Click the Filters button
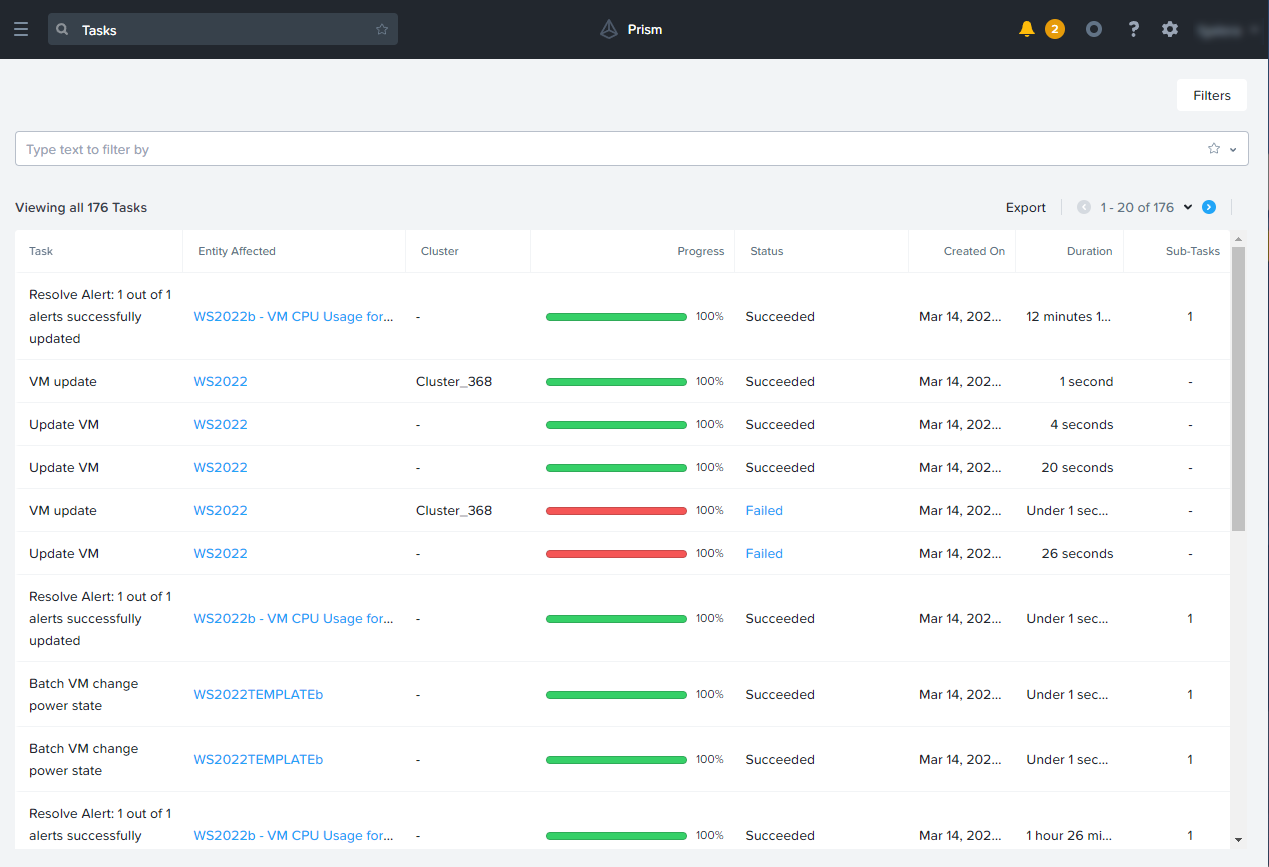Image resolution: width=1269 pixels, height=867 pixels. pos(1211,95)
